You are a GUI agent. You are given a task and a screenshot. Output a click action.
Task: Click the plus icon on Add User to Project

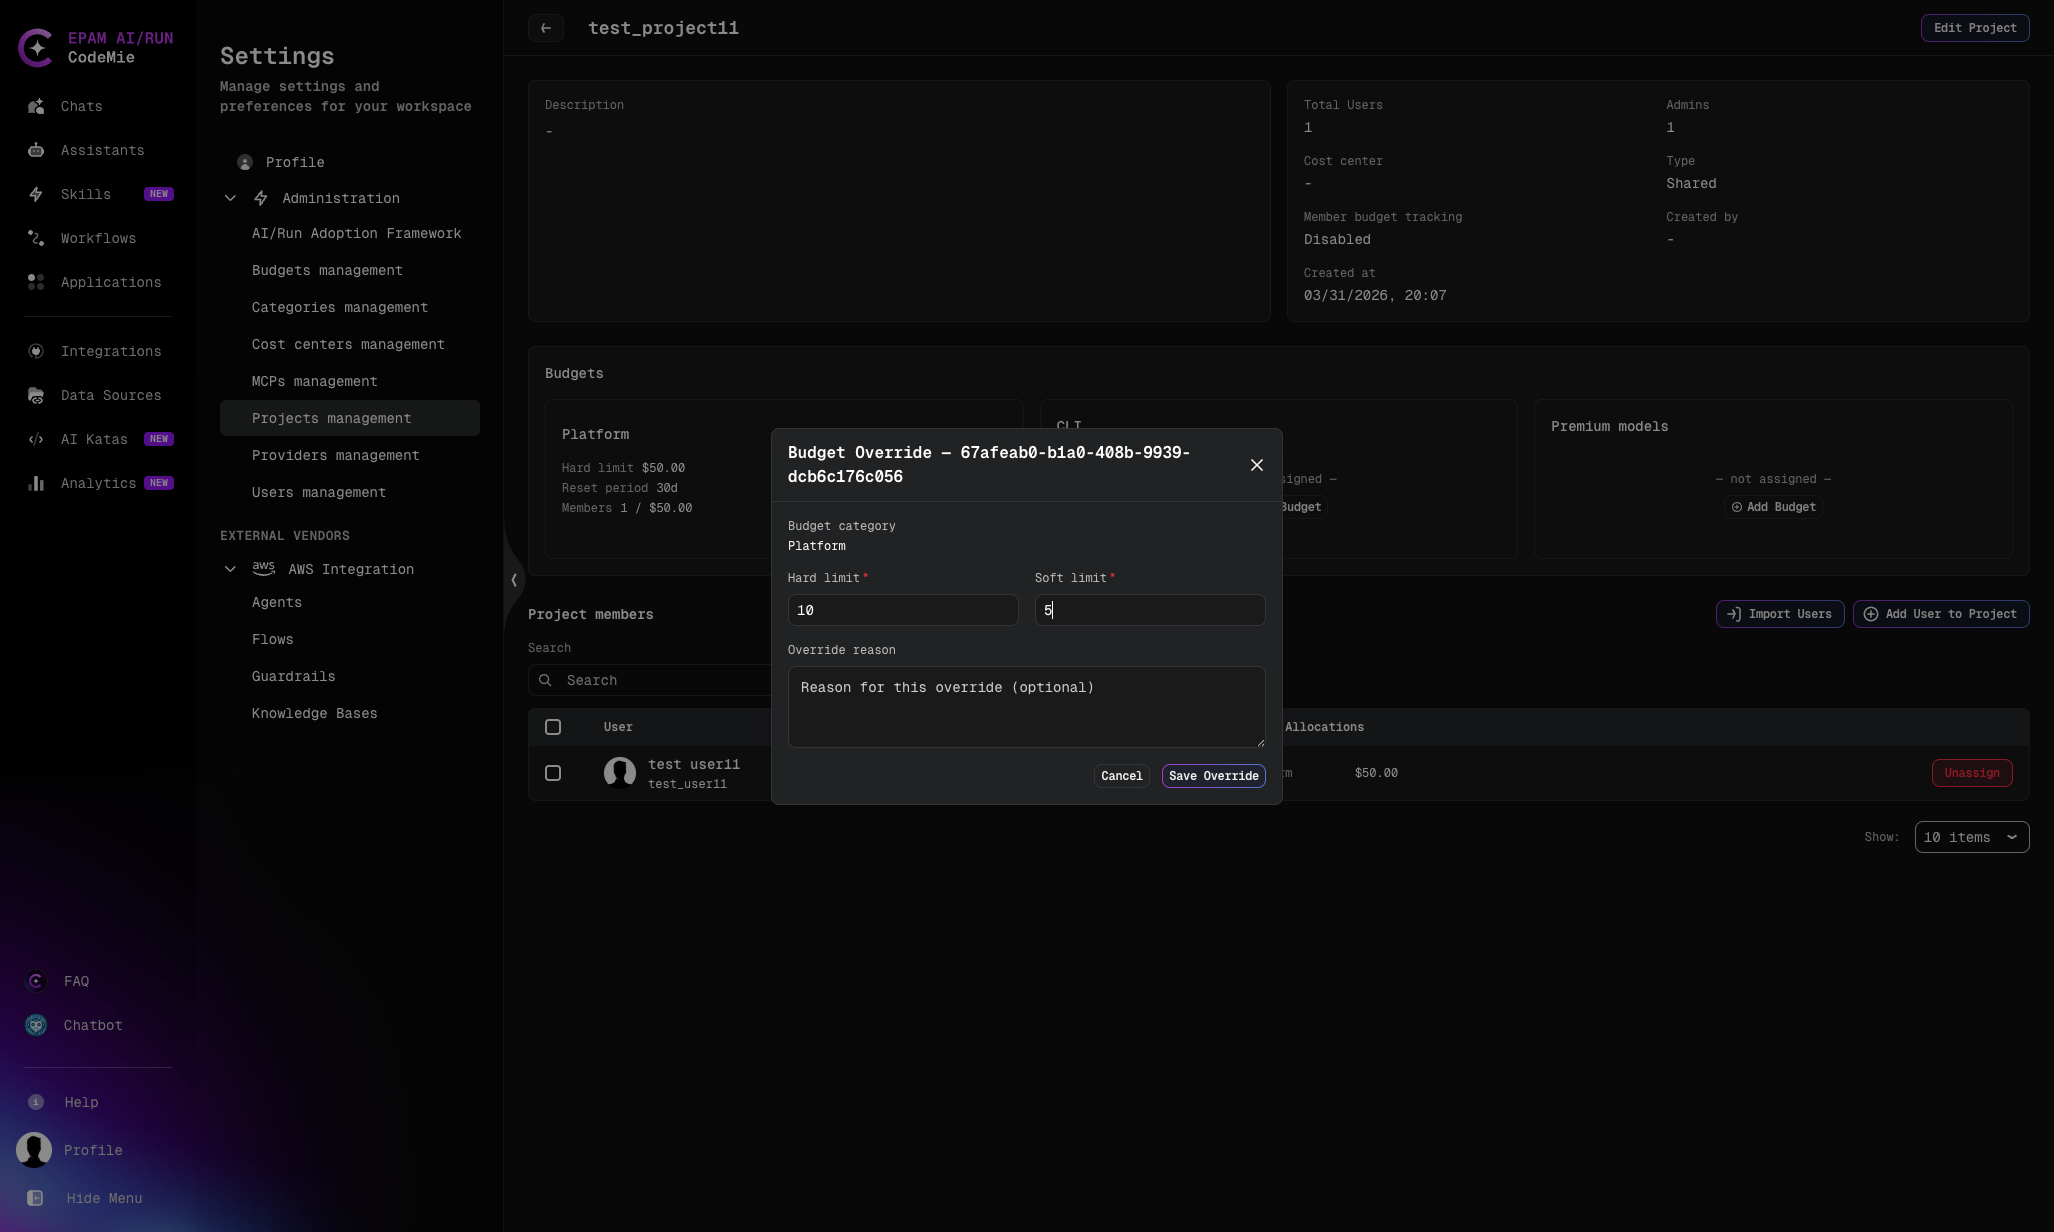(x=1871, y=614)
